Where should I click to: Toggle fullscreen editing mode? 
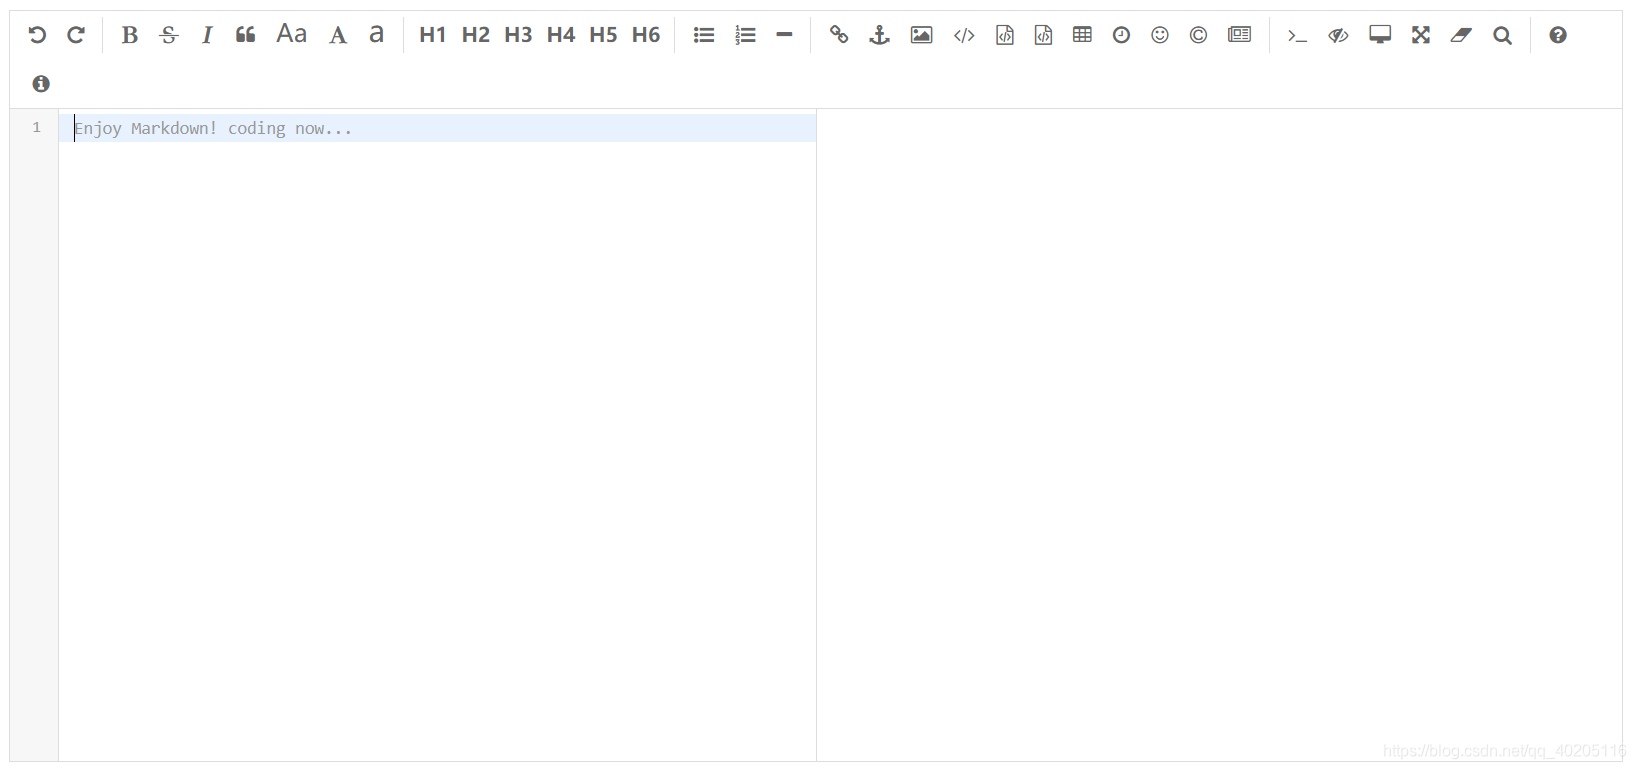pos(1421,35)
